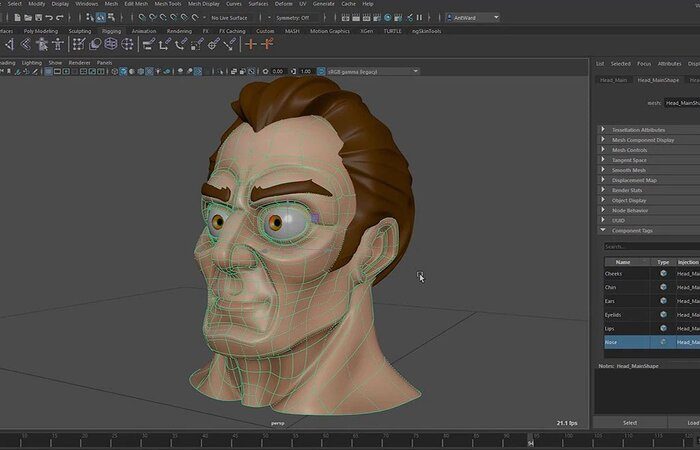Toggle color management sRGB icon in viewport
Viewport: 700px width, 450px height.
(321, 71)
